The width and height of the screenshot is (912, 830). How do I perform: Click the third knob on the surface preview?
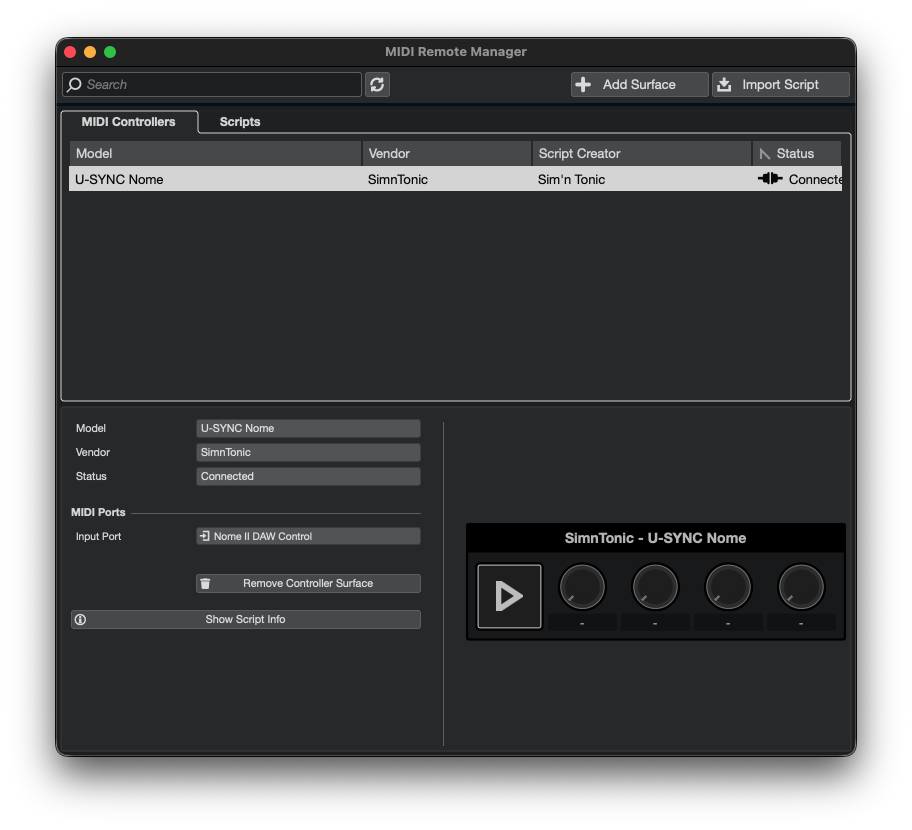tap(728, 587)
